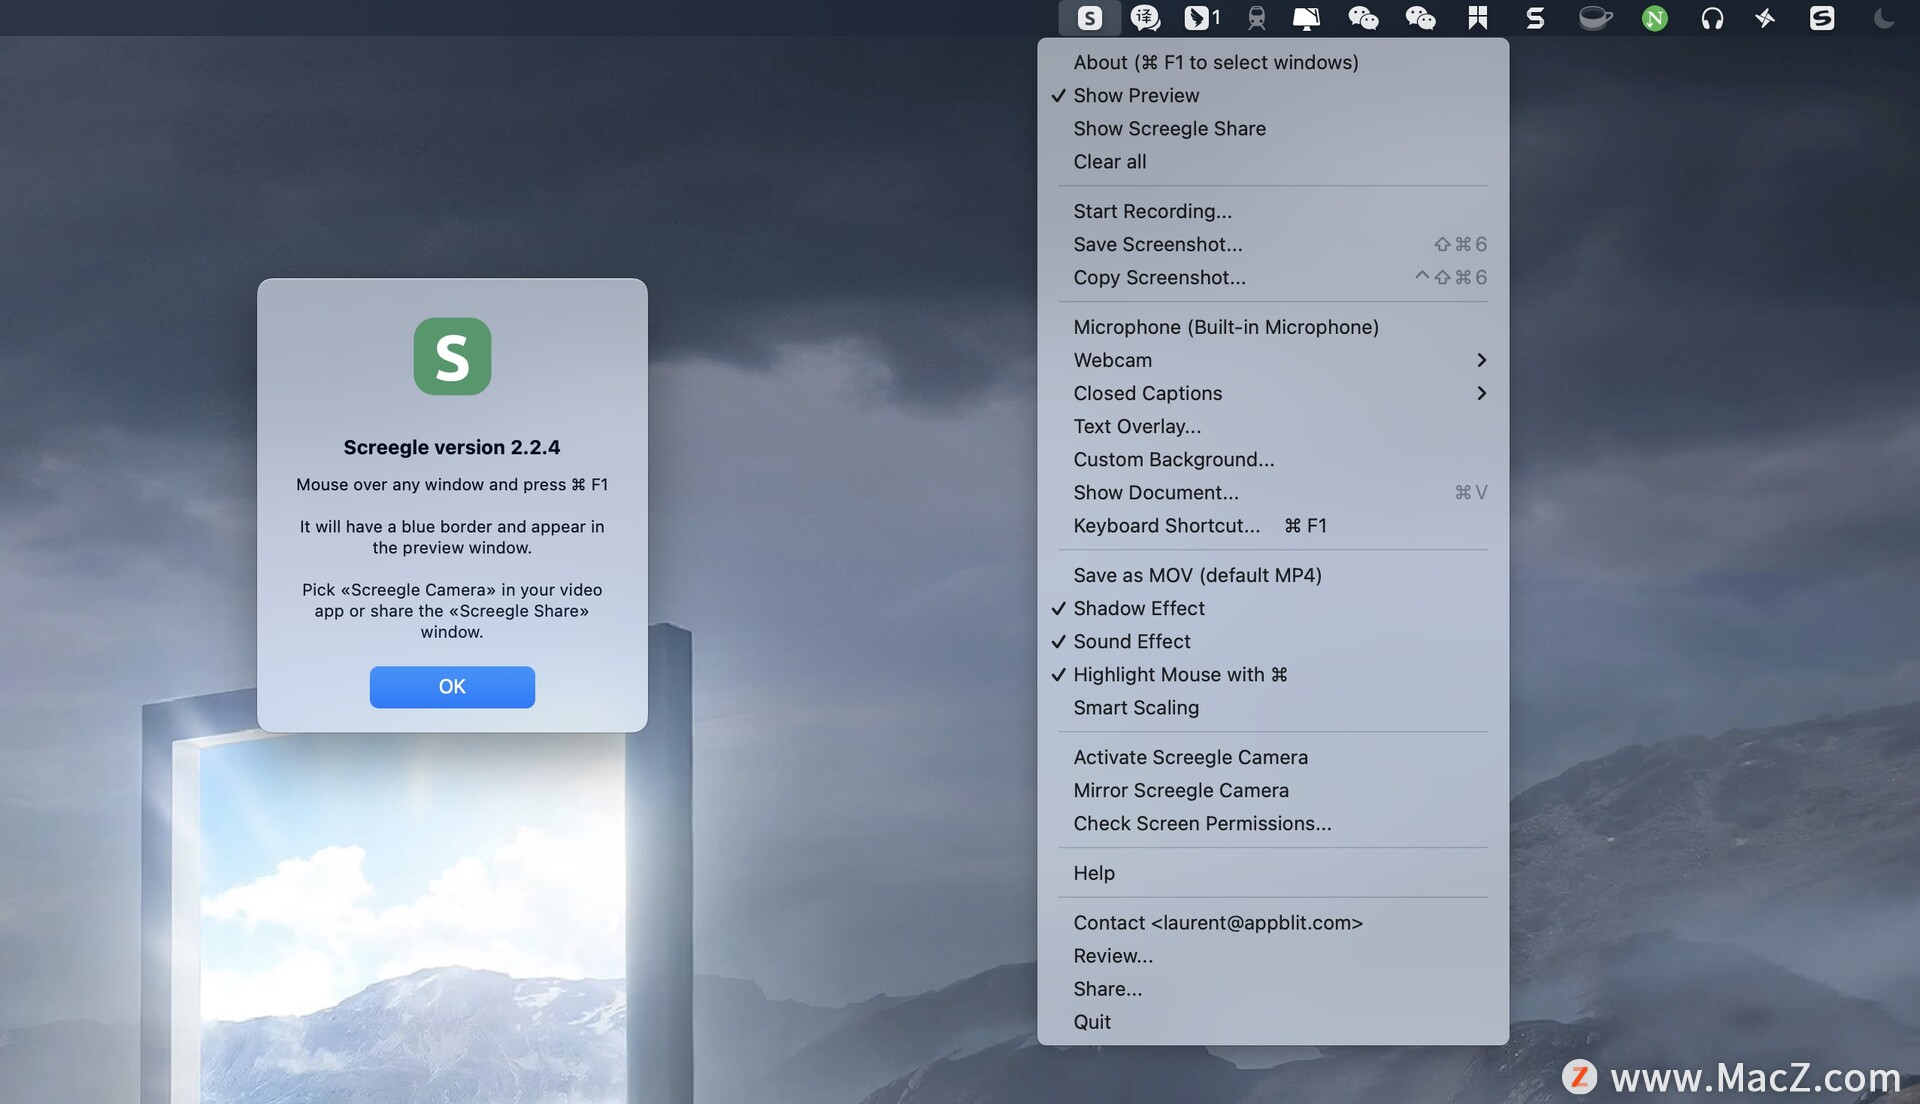Viewport: 1920px width, 1104px height.
Task: Open Keyboard Shortcut... ⌘ F1 item
Action: (x=1272, y=525)
